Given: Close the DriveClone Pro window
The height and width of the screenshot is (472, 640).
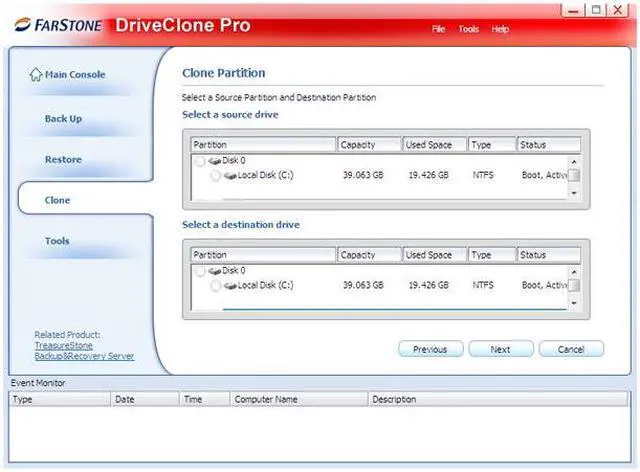Looking at the screenshot, I should point(618,10).
